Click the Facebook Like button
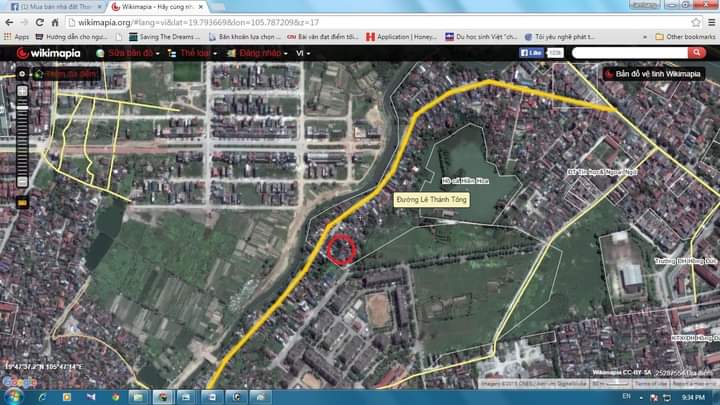This screenshot has height=405, width=720. [x=531, y=53]
